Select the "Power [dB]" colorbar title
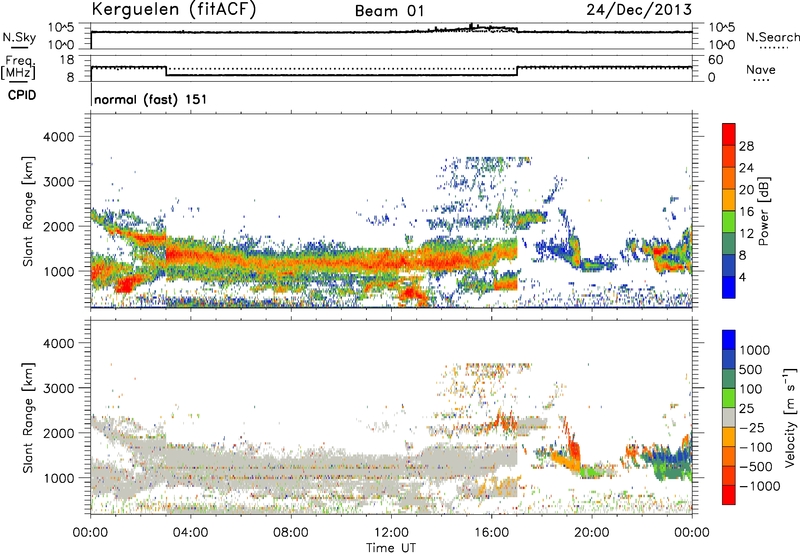800x554 pixels. click(763, 211)
